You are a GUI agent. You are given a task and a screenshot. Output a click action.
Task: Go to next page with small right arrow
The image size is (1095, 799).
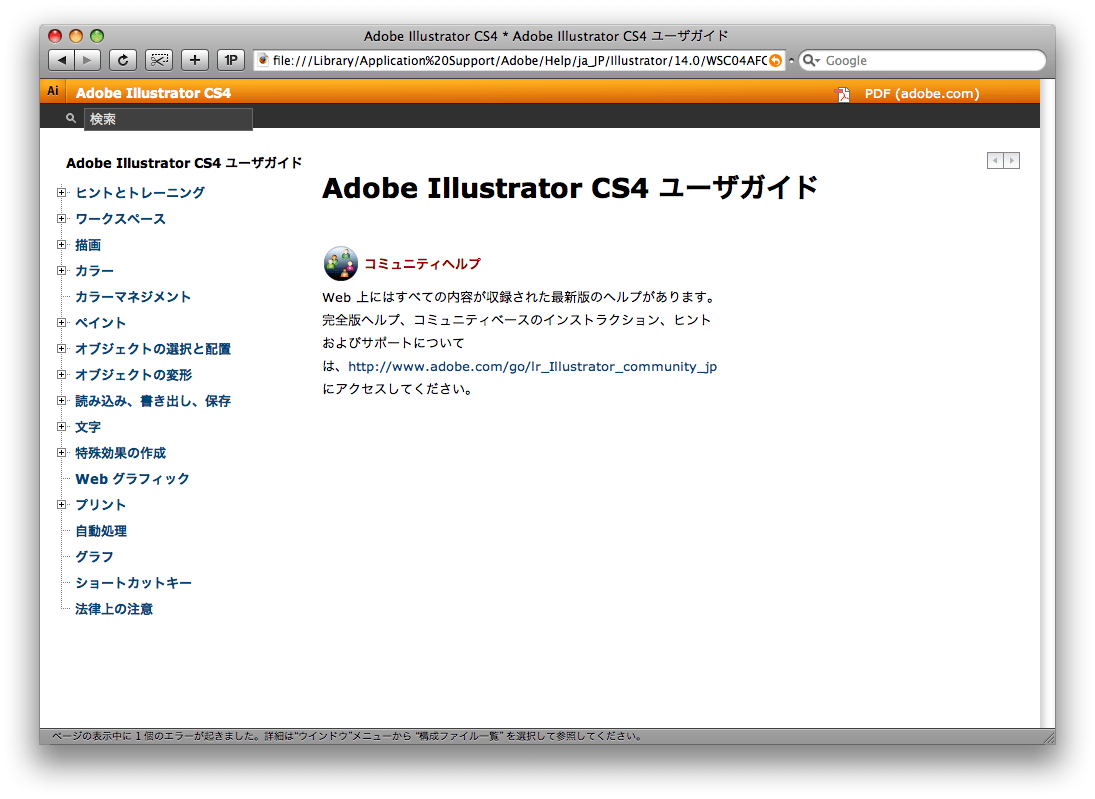click(x=1012, y=161)
